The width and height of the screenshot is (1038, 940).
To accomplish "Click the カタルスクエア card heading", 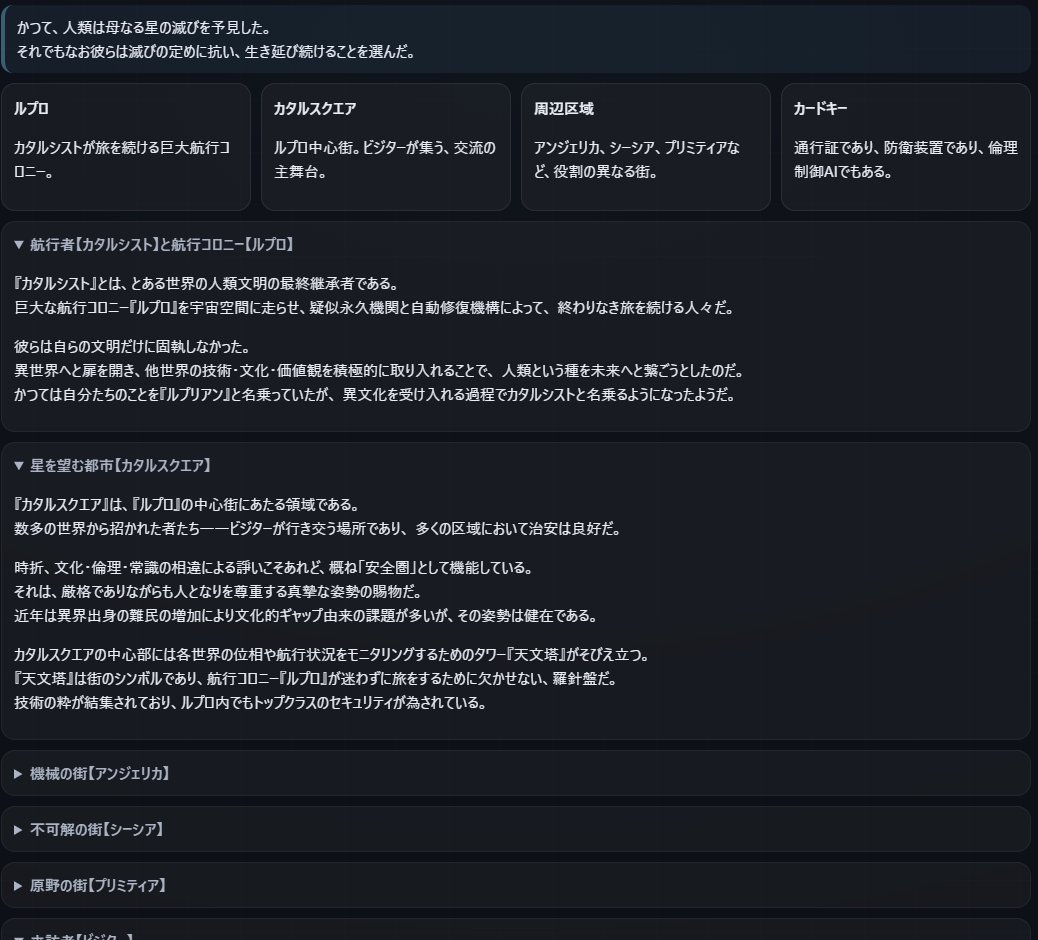I will [x=315, y=109].
